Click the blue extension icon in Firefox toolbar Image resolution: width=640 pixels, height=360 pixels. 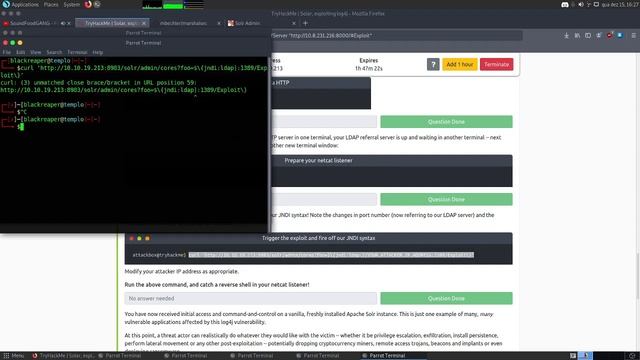click(x=620, y=36)
